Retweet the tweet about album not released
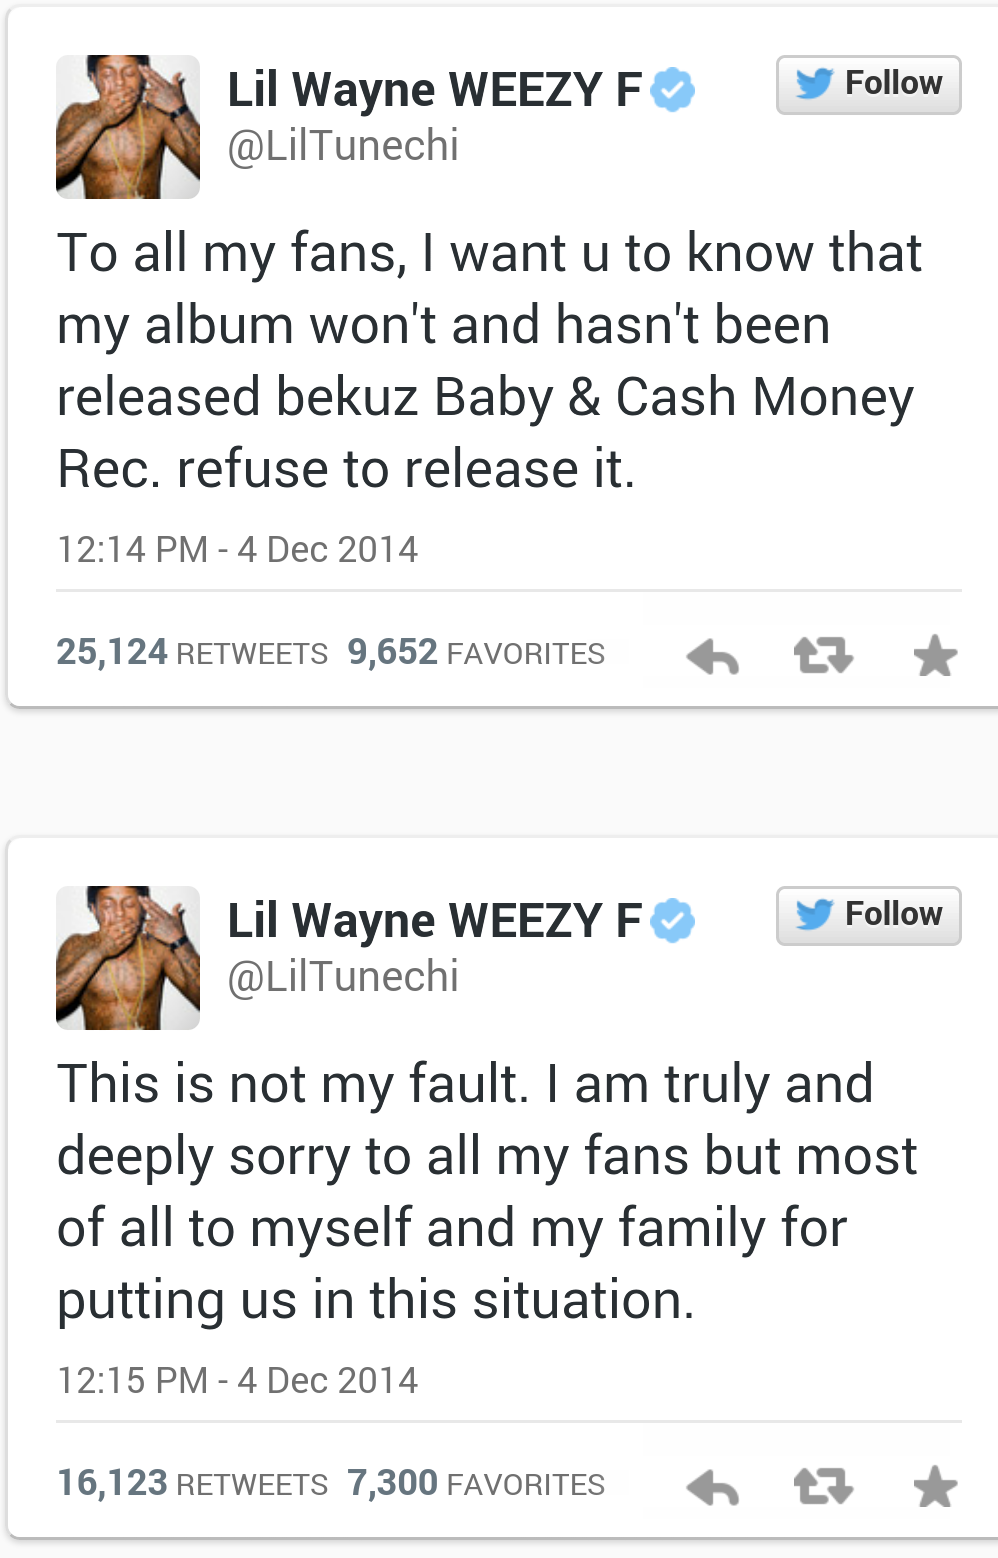This screenshot has height=1558, width=998. (x=823, y=656)
